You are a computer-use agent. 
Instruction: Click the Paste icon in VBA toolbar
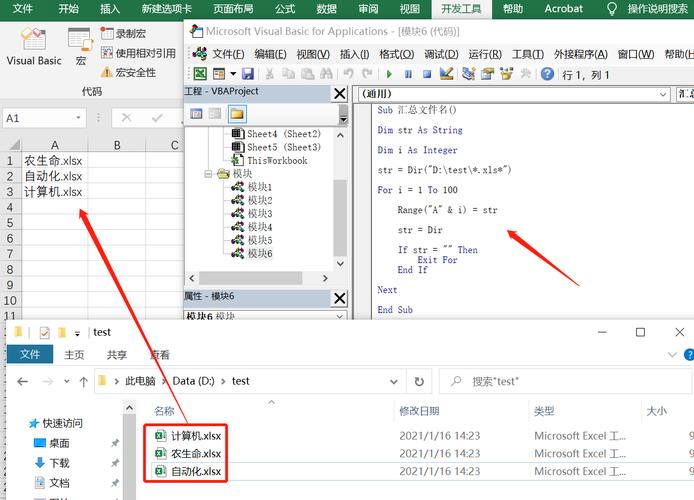click(307, 74)
